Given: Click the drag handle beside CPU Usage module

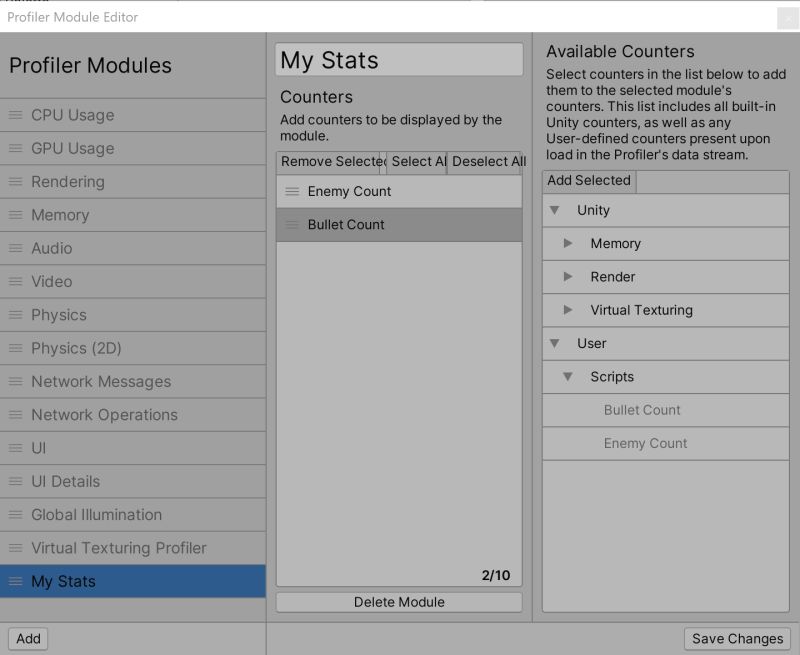Looking at the screenshot, I should pos(15,115).
